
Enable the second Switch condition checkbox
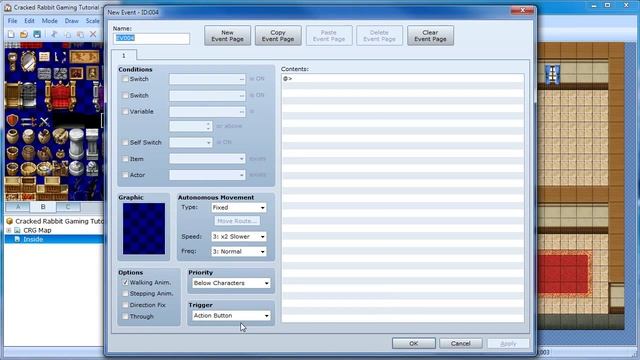[125, 96]
